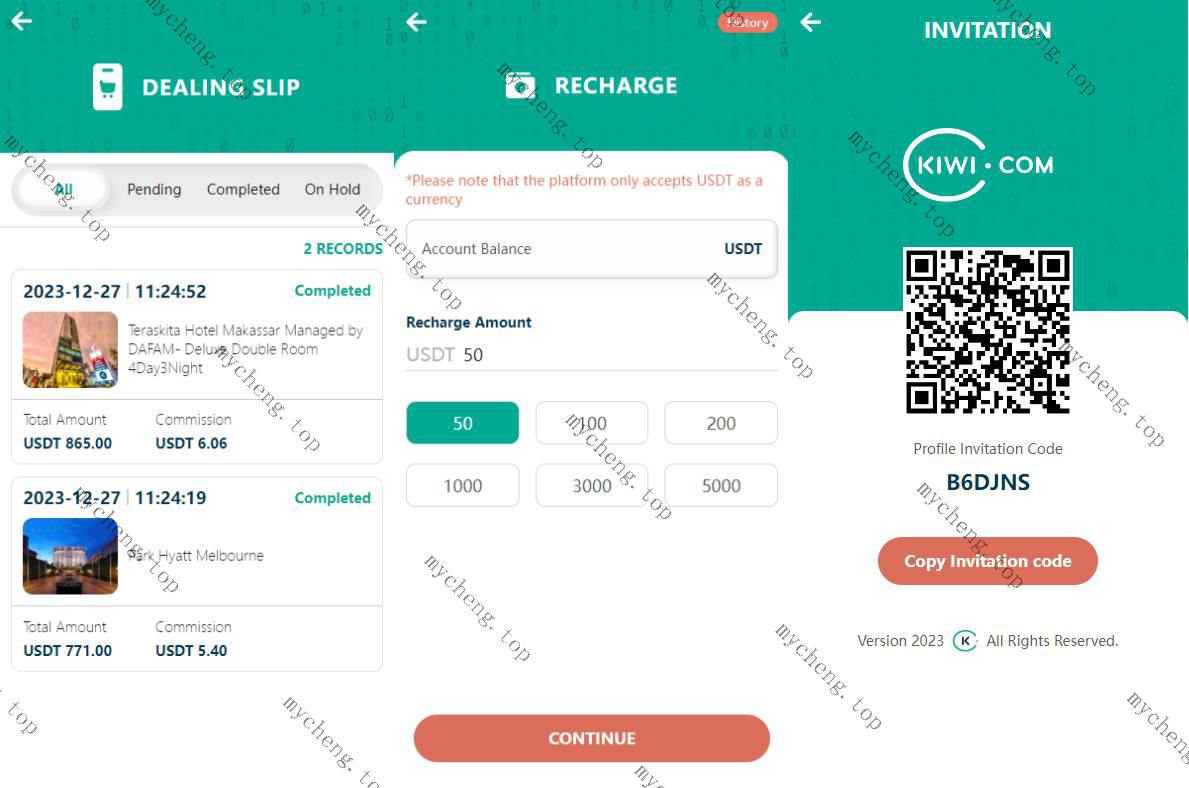Image resolution: width=1189 pixels, height=788 pixels.
Task: Select the 1000 amount preset
Action: click(x=463, y=485)
